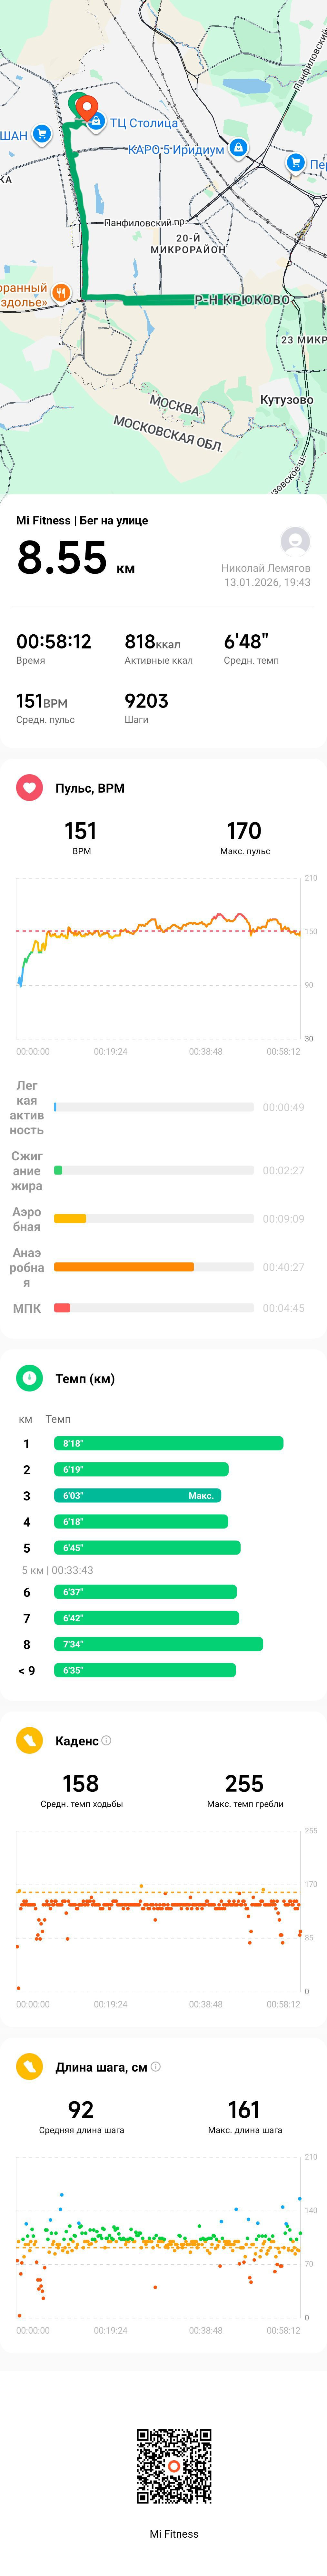Click the orange Анаэробная zone bar
The width and height of the screenshot is (327, 2576).
(124, 1267)
